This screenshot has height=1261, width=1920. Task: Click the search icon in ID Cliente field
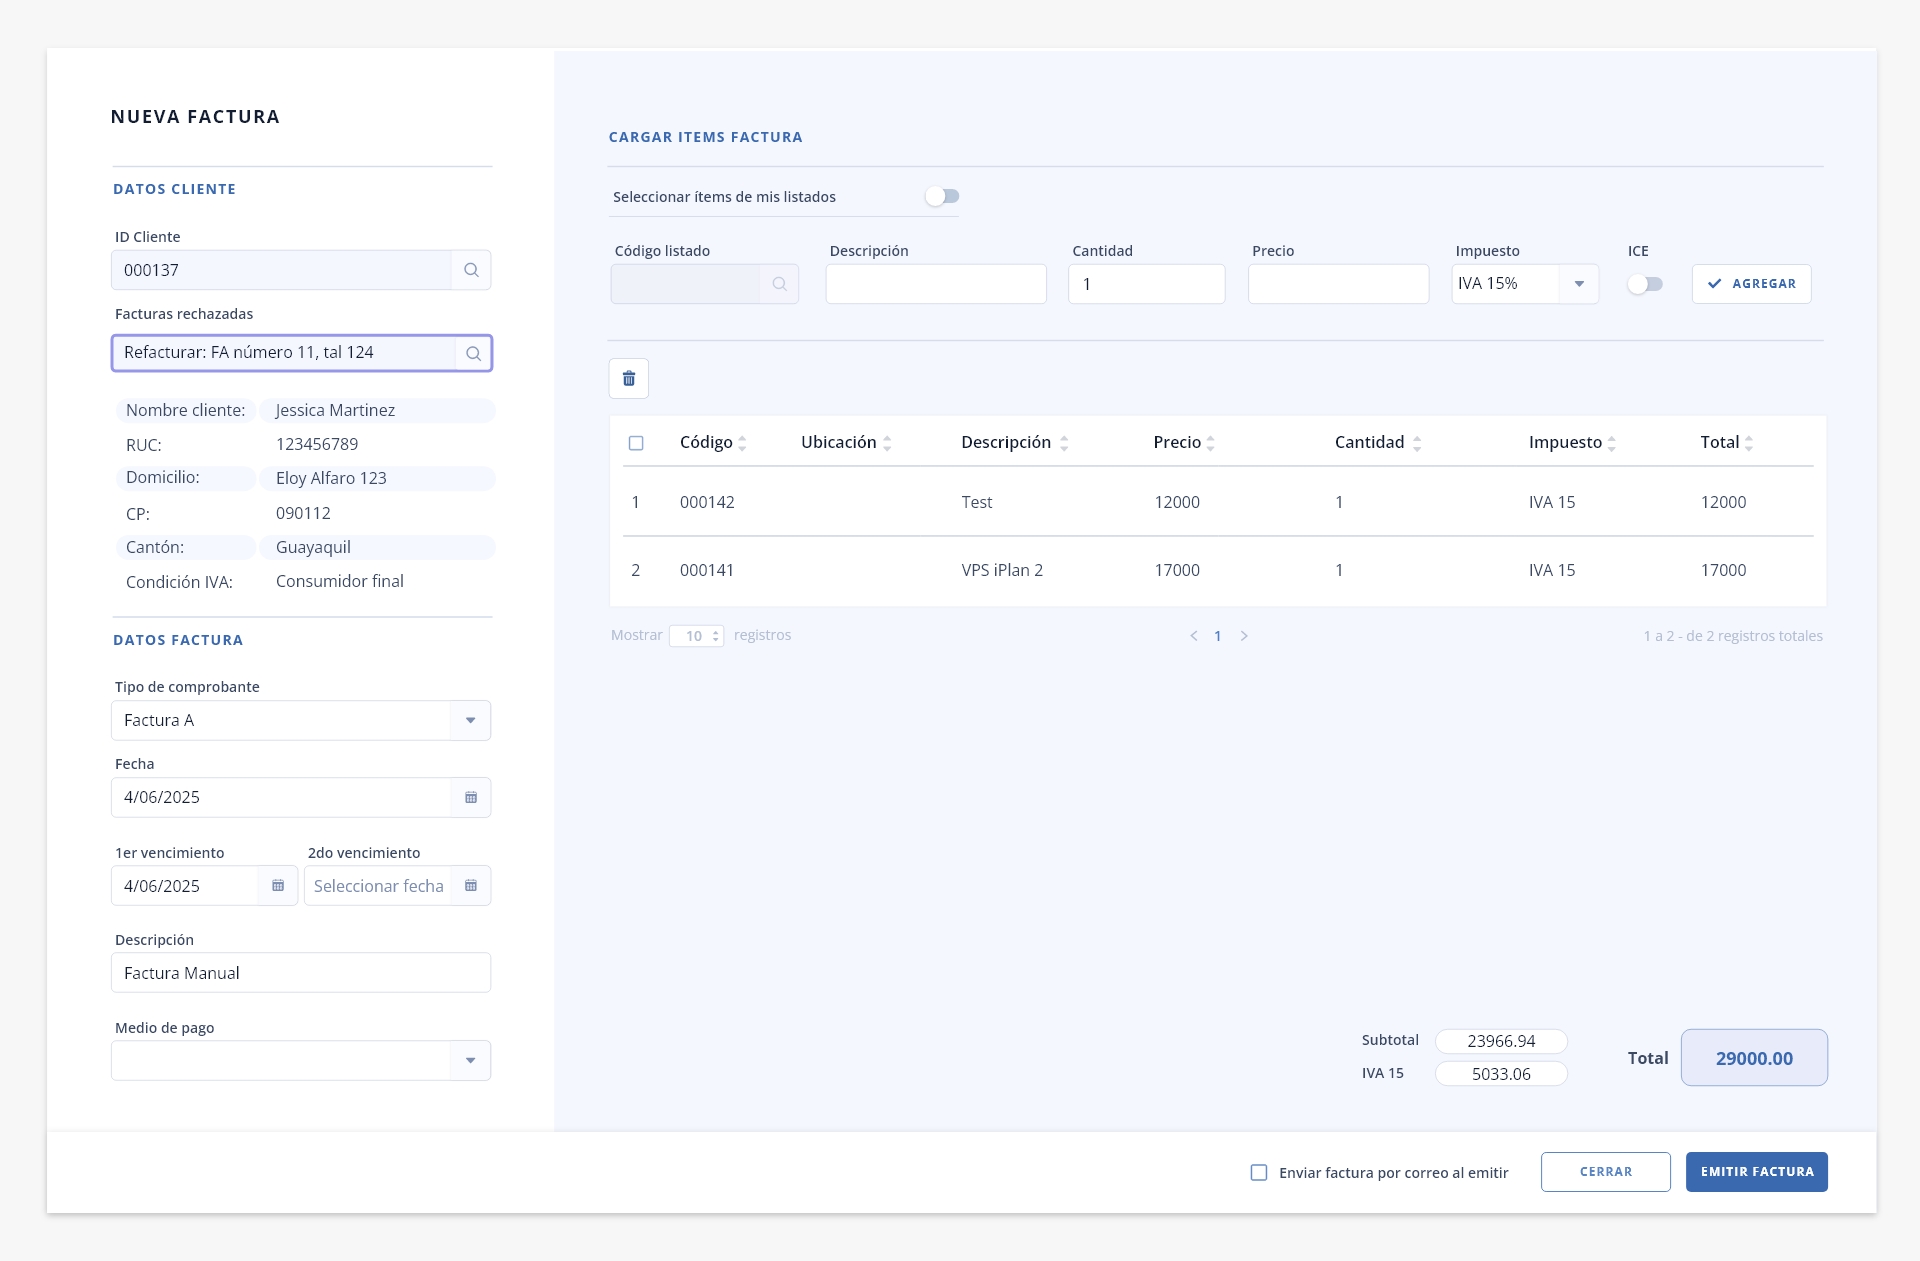471,270
